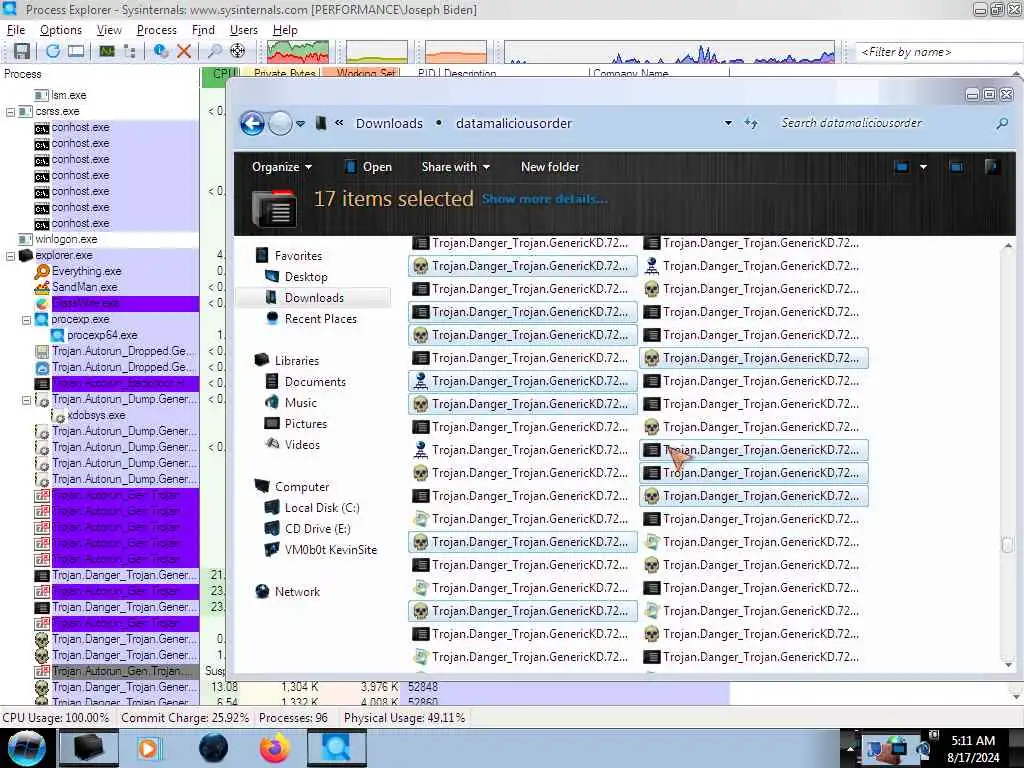Screen dimensions: 1024x768
Task: Click the CPU usage history graph
Action: tap(298, 52)
